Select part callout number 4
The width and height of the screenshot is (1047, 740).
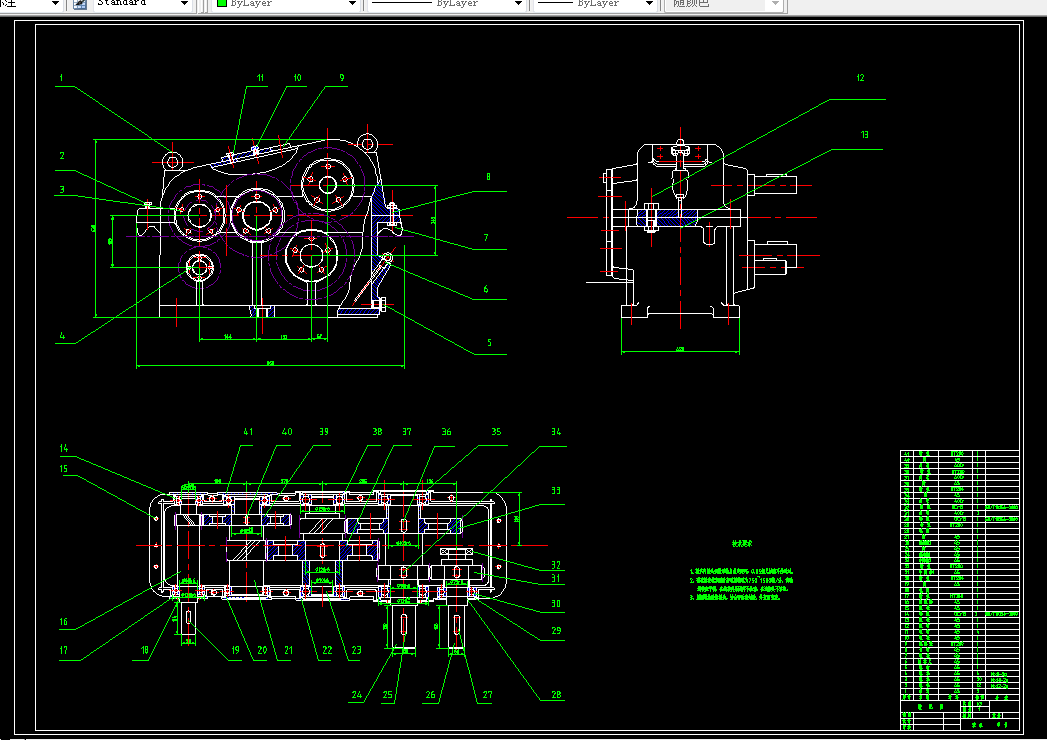(62, 336)
